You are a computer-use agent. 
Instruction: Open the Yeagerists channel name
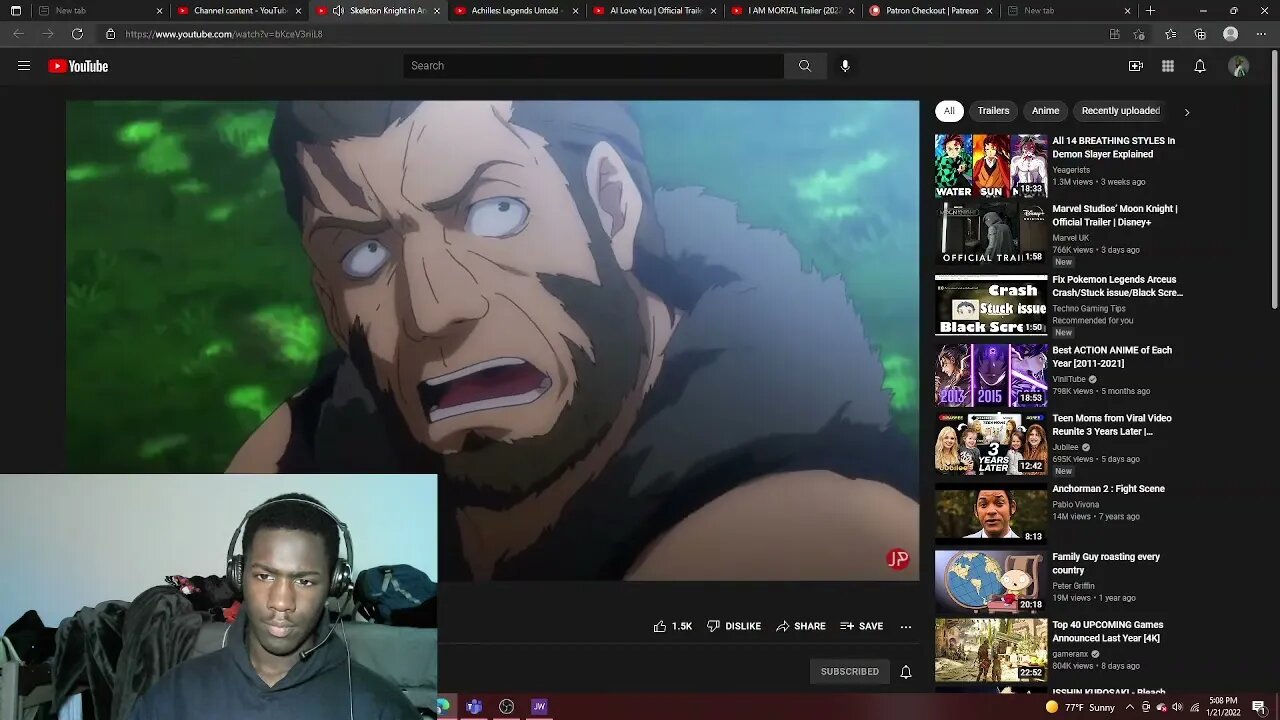coord(1071,170)
